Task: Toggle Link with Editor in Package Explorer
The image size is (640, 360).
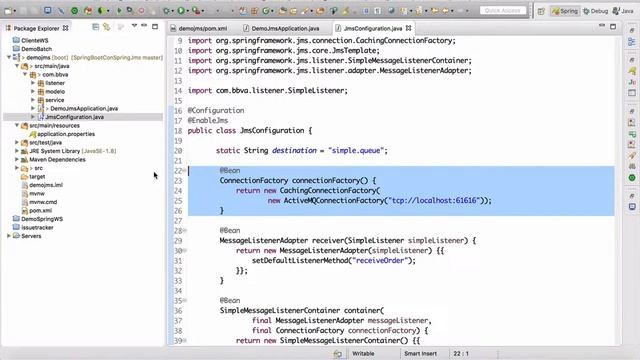Action: pos(107,27)
